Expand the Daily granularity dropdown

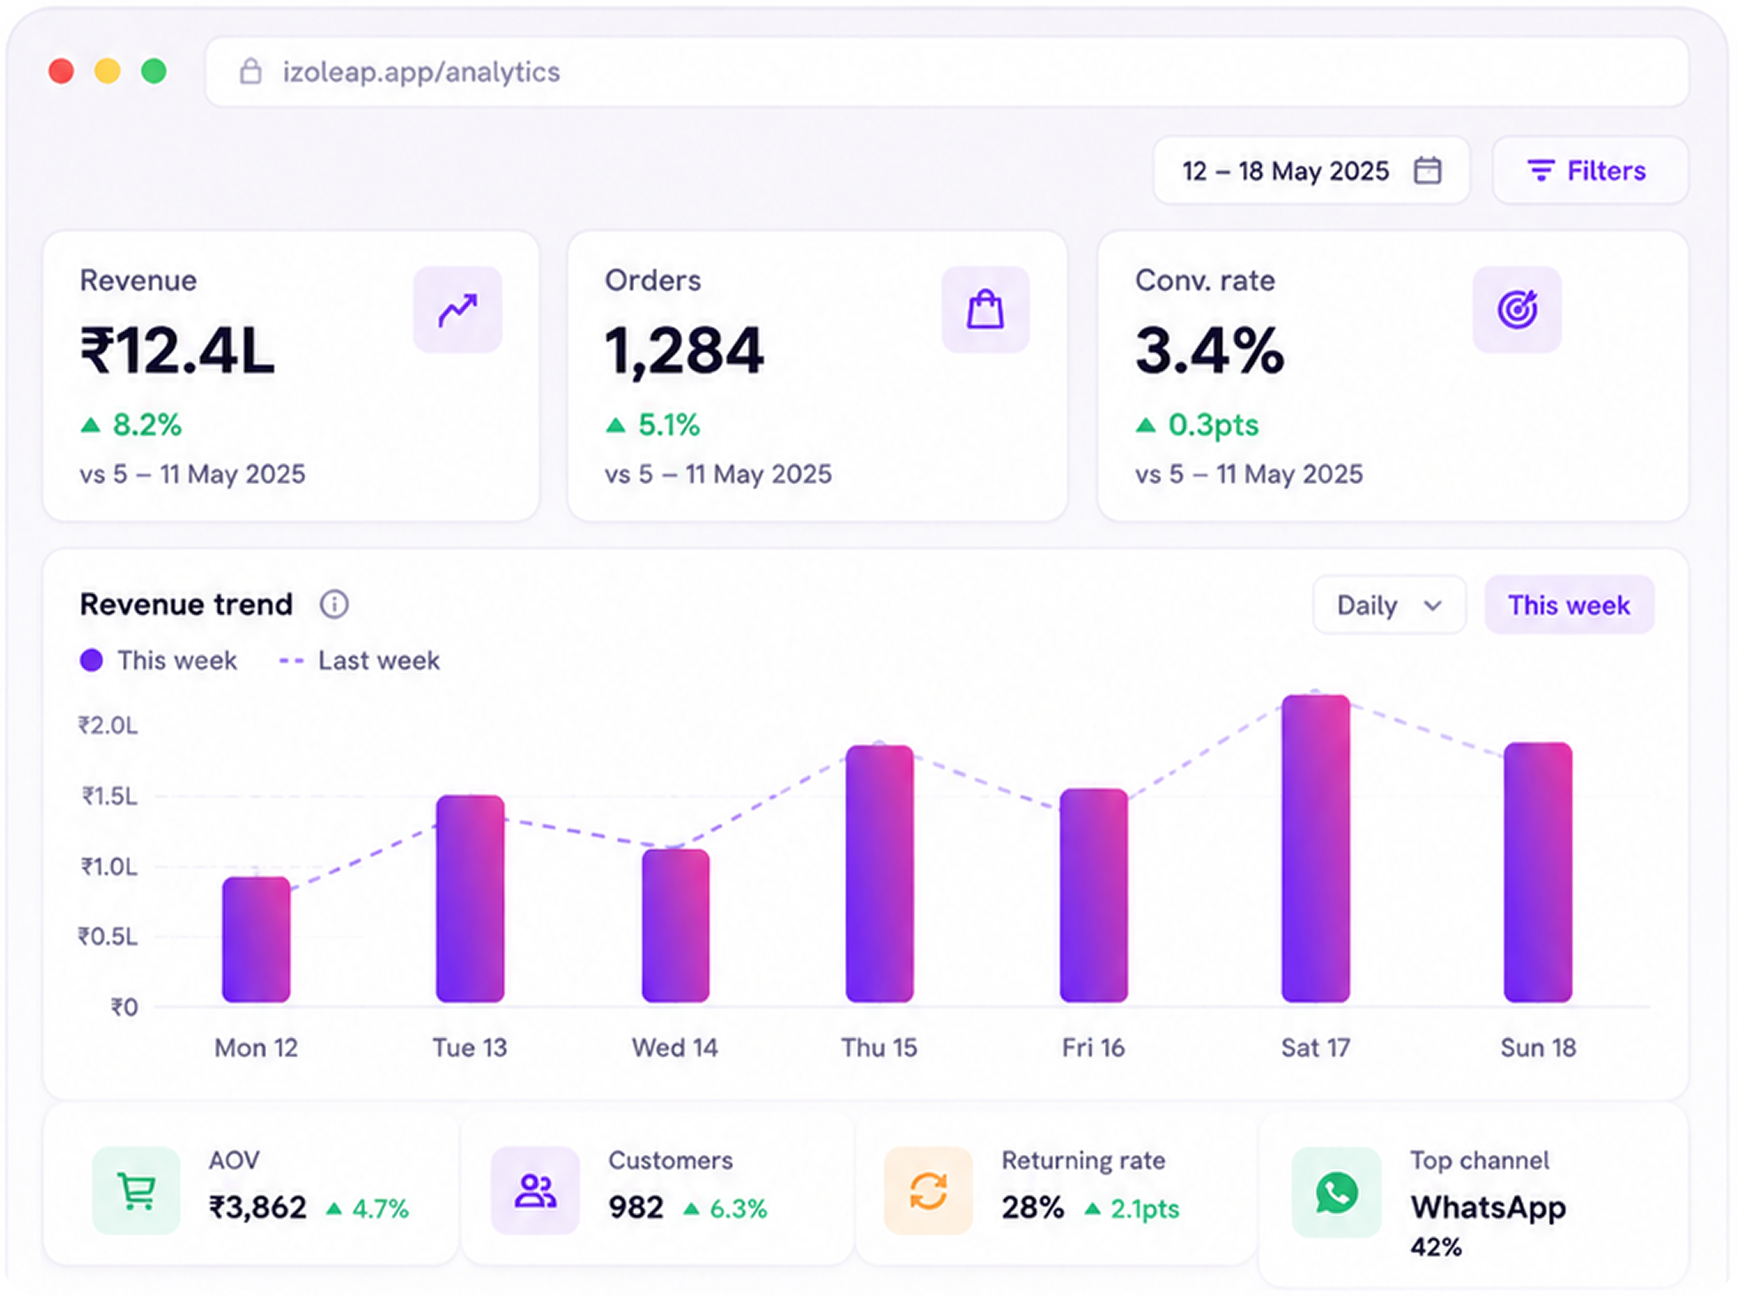coord(1389,605)
